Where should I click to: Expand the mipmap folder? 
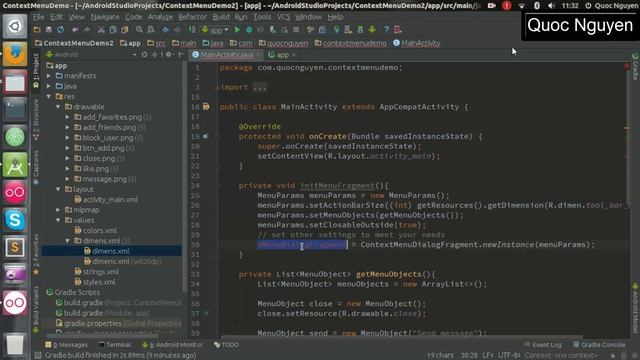tap(58, 210)
